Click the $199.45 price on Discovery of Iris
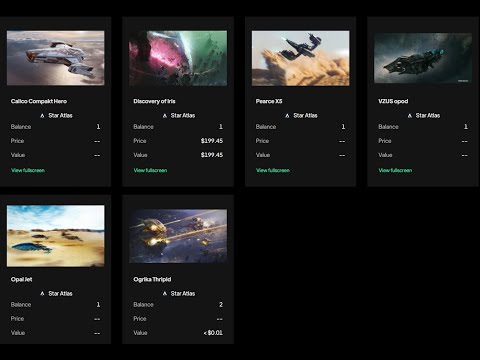 212,141
